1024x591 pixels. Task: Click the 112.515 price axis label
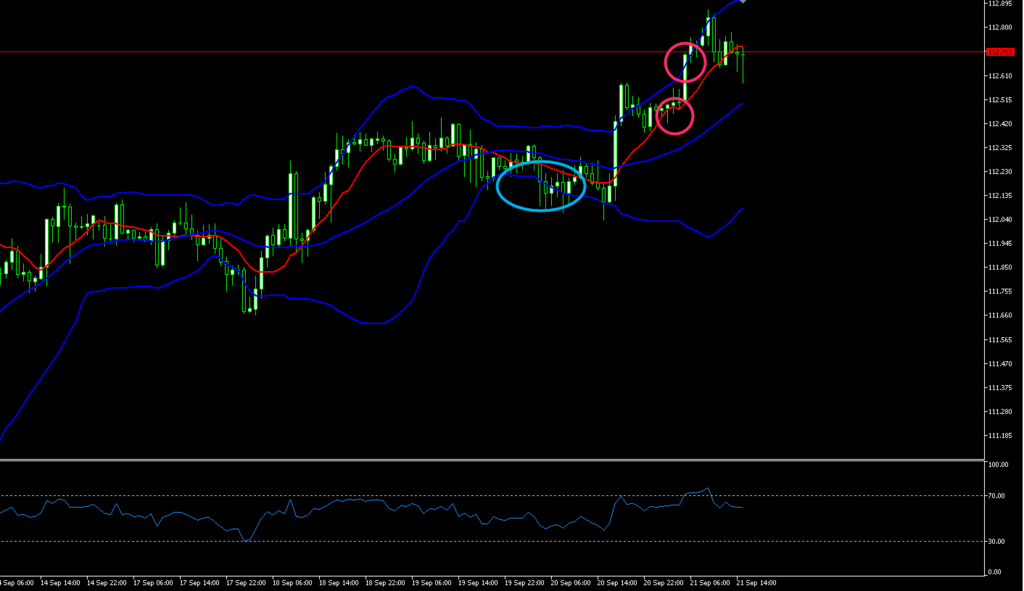coord(1000,100)
